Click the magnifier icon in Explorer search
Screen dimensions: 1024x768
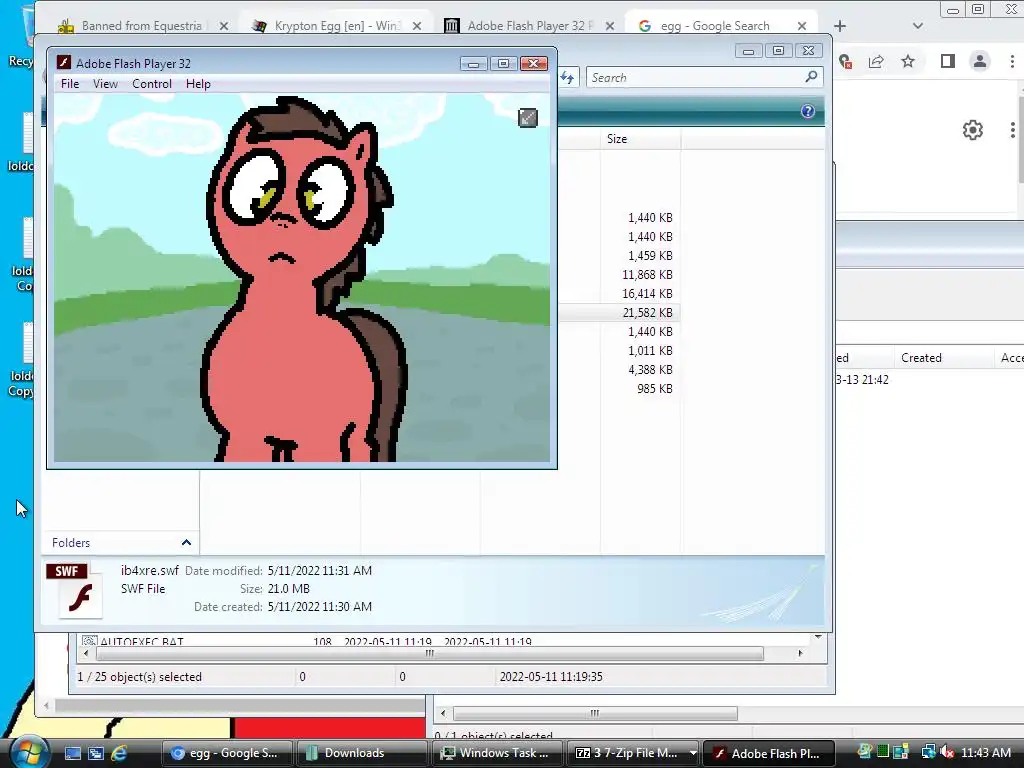[x=811, y=77]
